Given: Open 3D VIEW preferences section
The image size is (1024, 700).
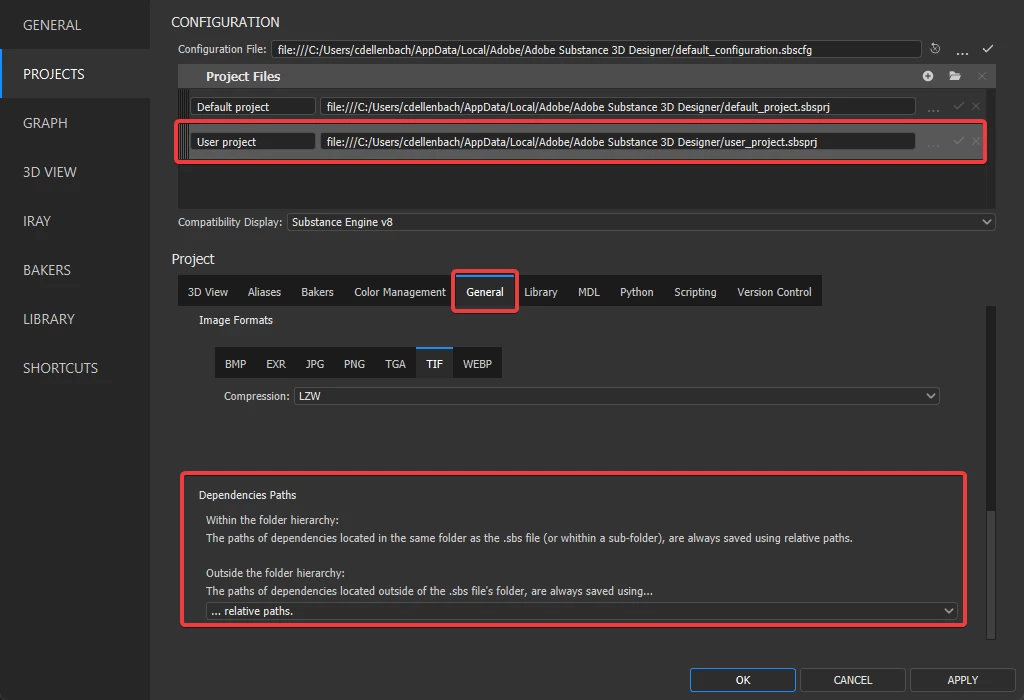Looking at the screenshot, I should click(75, 172).
